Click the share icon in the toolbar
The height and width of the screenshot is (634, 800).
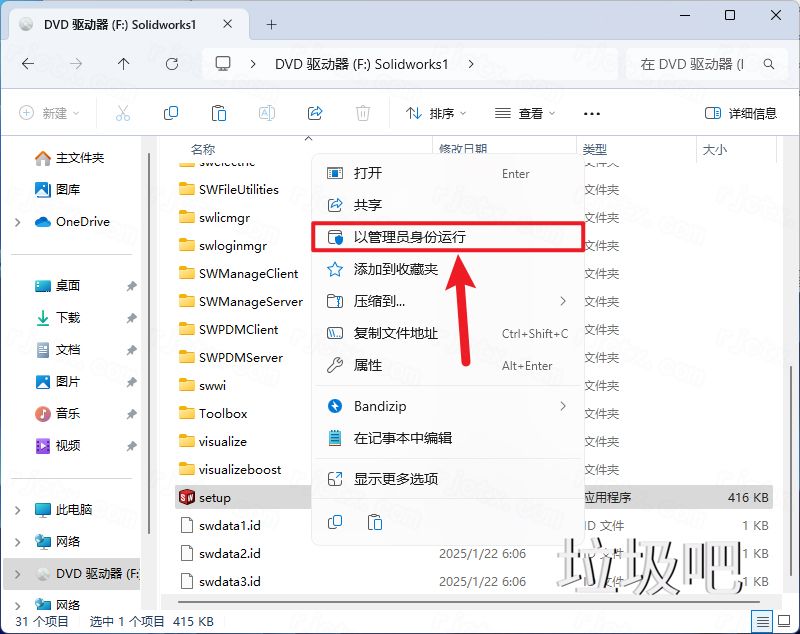pos(314,112)
